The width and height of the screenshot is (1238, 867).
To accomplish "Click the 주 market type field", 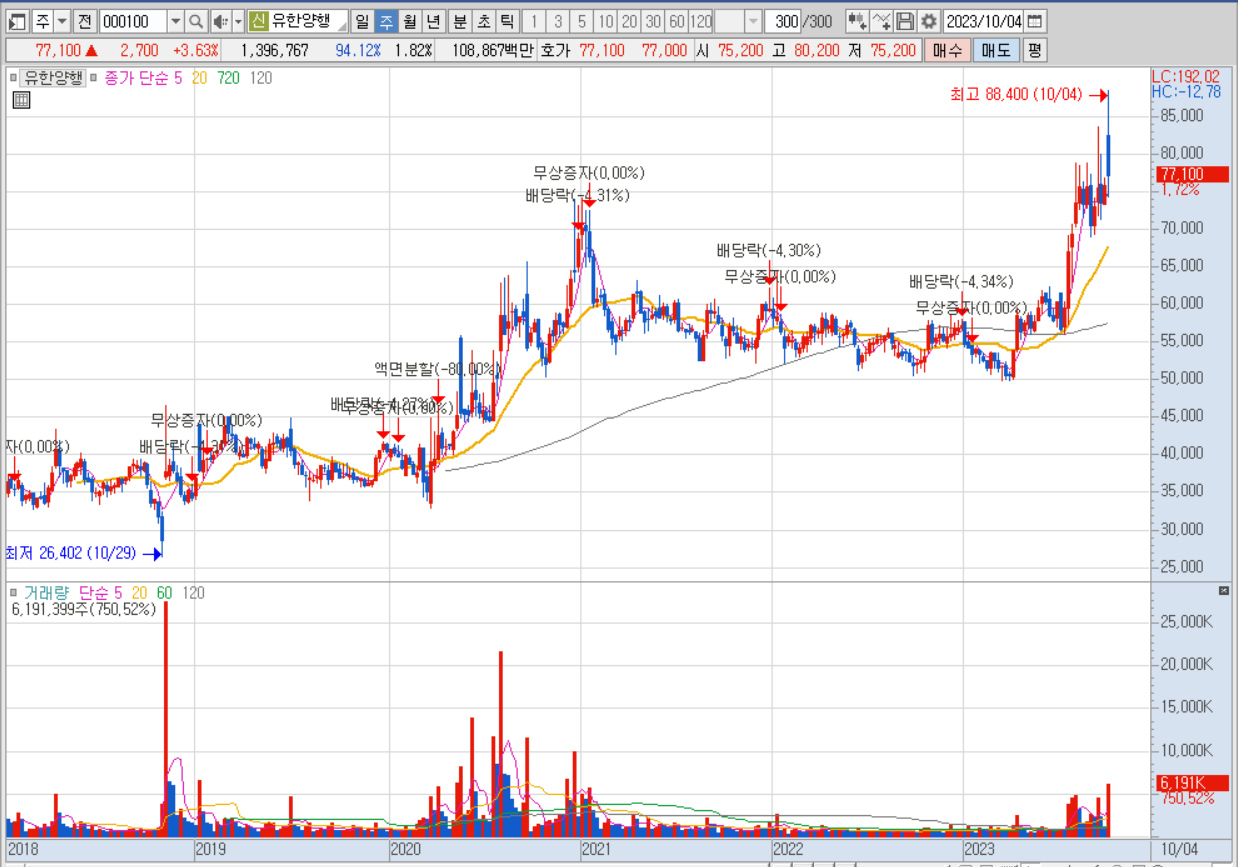I will pyautogui.click(x=42, y=21).
